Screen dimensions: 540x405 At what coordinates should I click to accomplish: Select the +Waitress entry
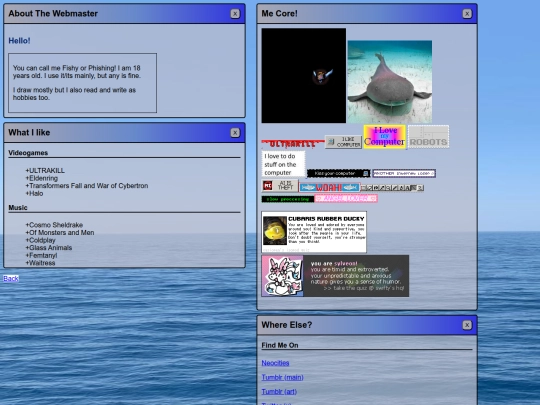pos(40,263)
